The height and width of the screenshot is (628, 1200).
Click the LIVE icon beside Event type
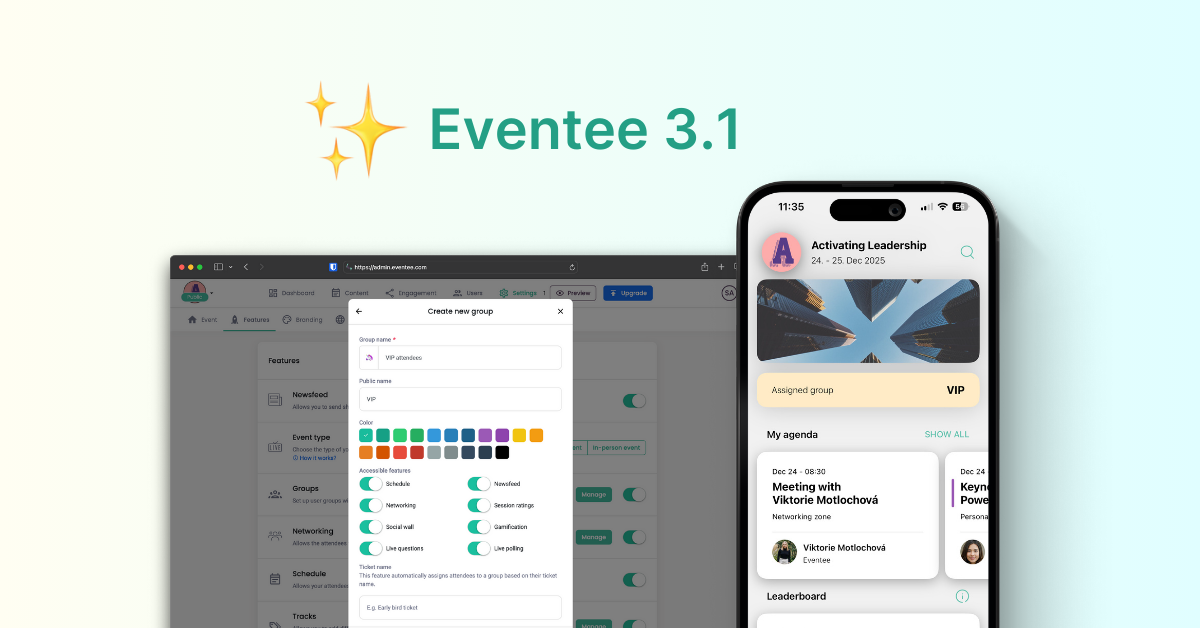pyautogui.click(x=275, y=447)
